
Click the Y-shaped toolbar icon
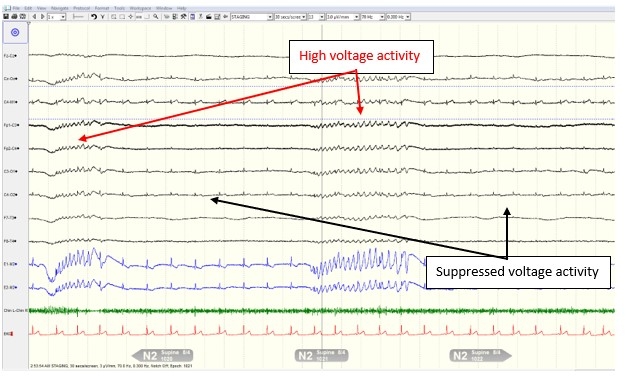tap(102, 17)
